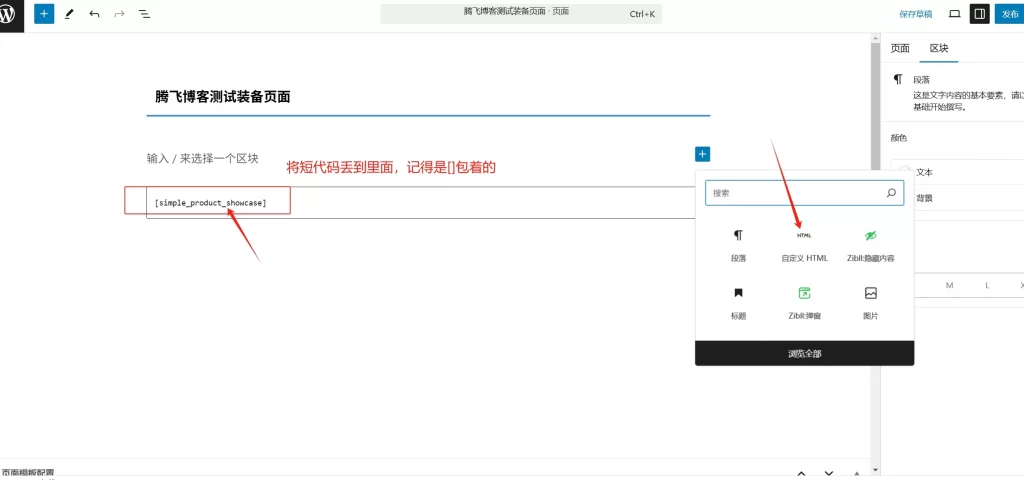Focus the 搜索 block search field
The width and height of the screenshot is (1024, 480).
[805, 193]
